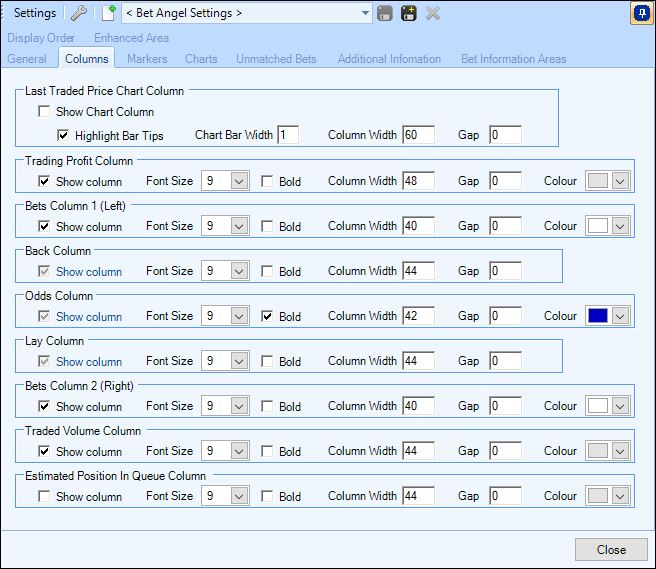Enable Show column for Estimated Position In Queue

(44, 496)
